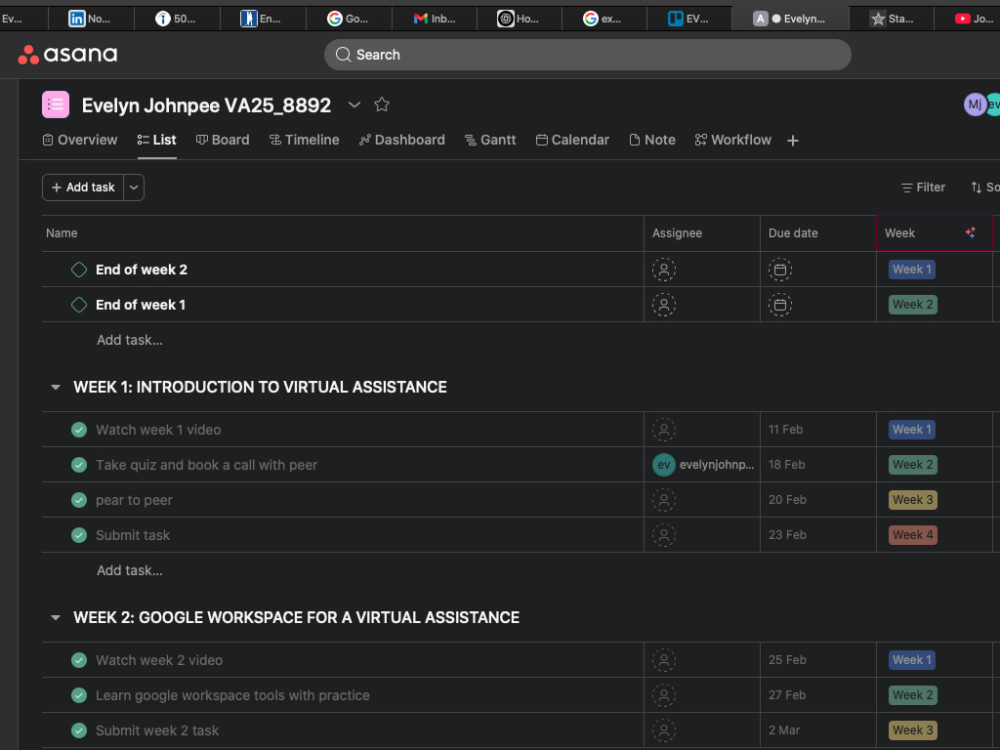Click the AI sparkle icon in Week column

click(970, 233)
